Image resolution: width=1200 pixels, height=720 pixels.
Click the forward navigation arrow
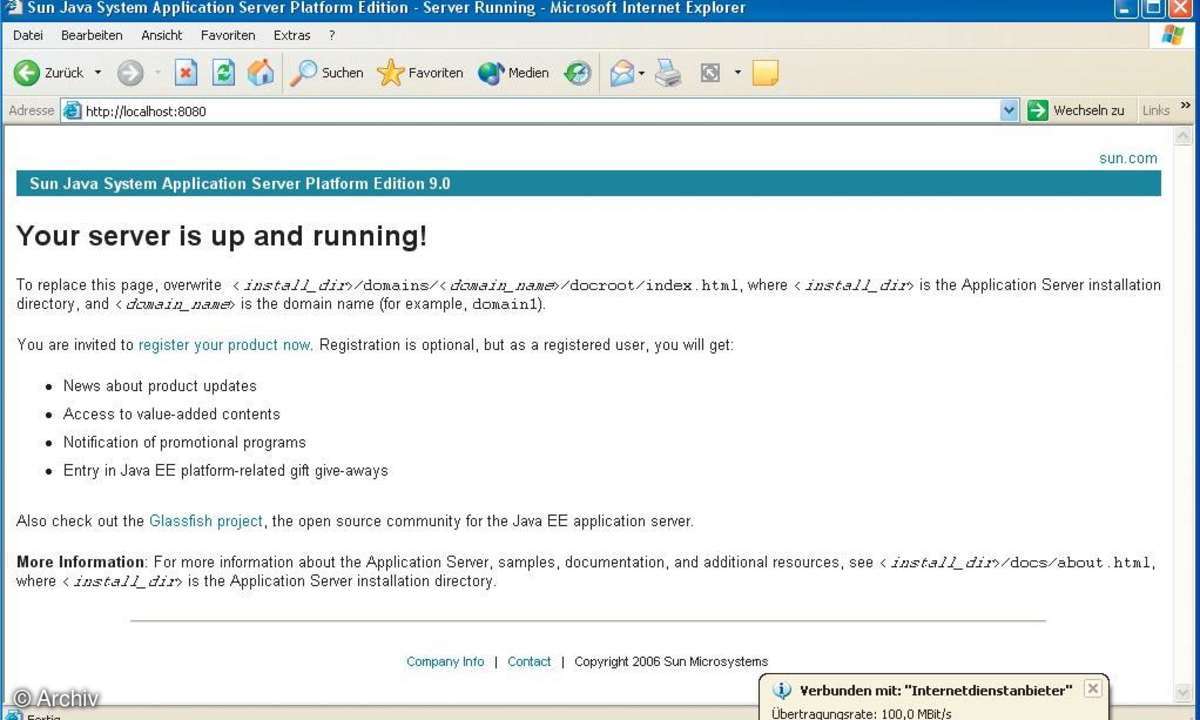tap(130, 73)
